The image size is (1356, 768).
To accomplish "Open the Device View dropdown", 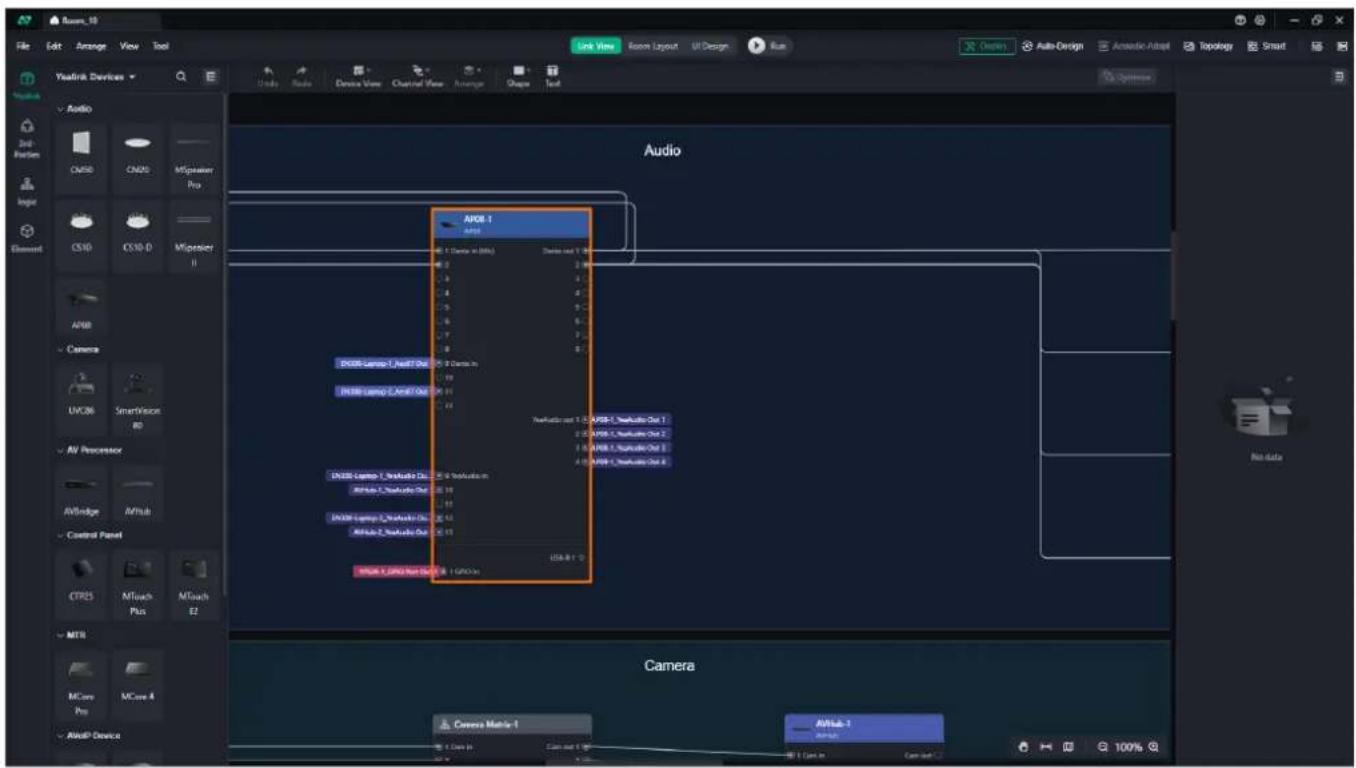I will [357, 76].
